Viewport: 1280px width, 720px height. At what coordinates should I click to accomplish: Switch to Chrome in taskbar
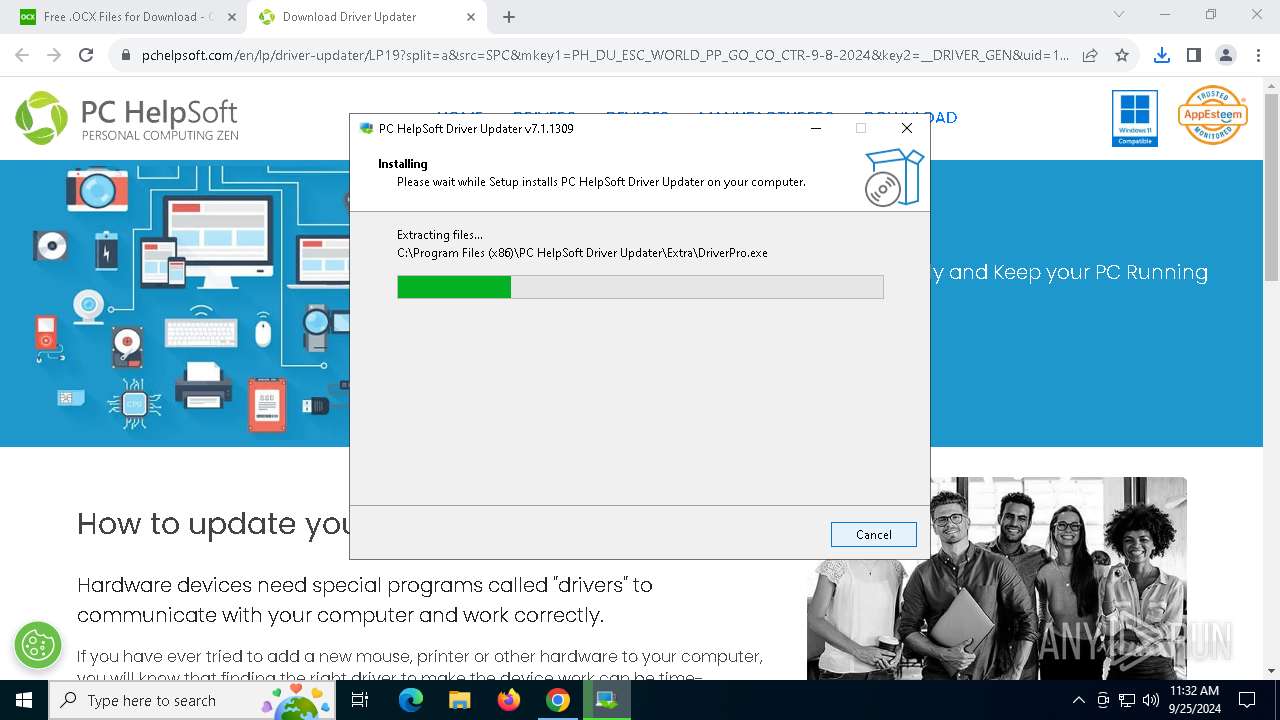(x=557, y=700)
